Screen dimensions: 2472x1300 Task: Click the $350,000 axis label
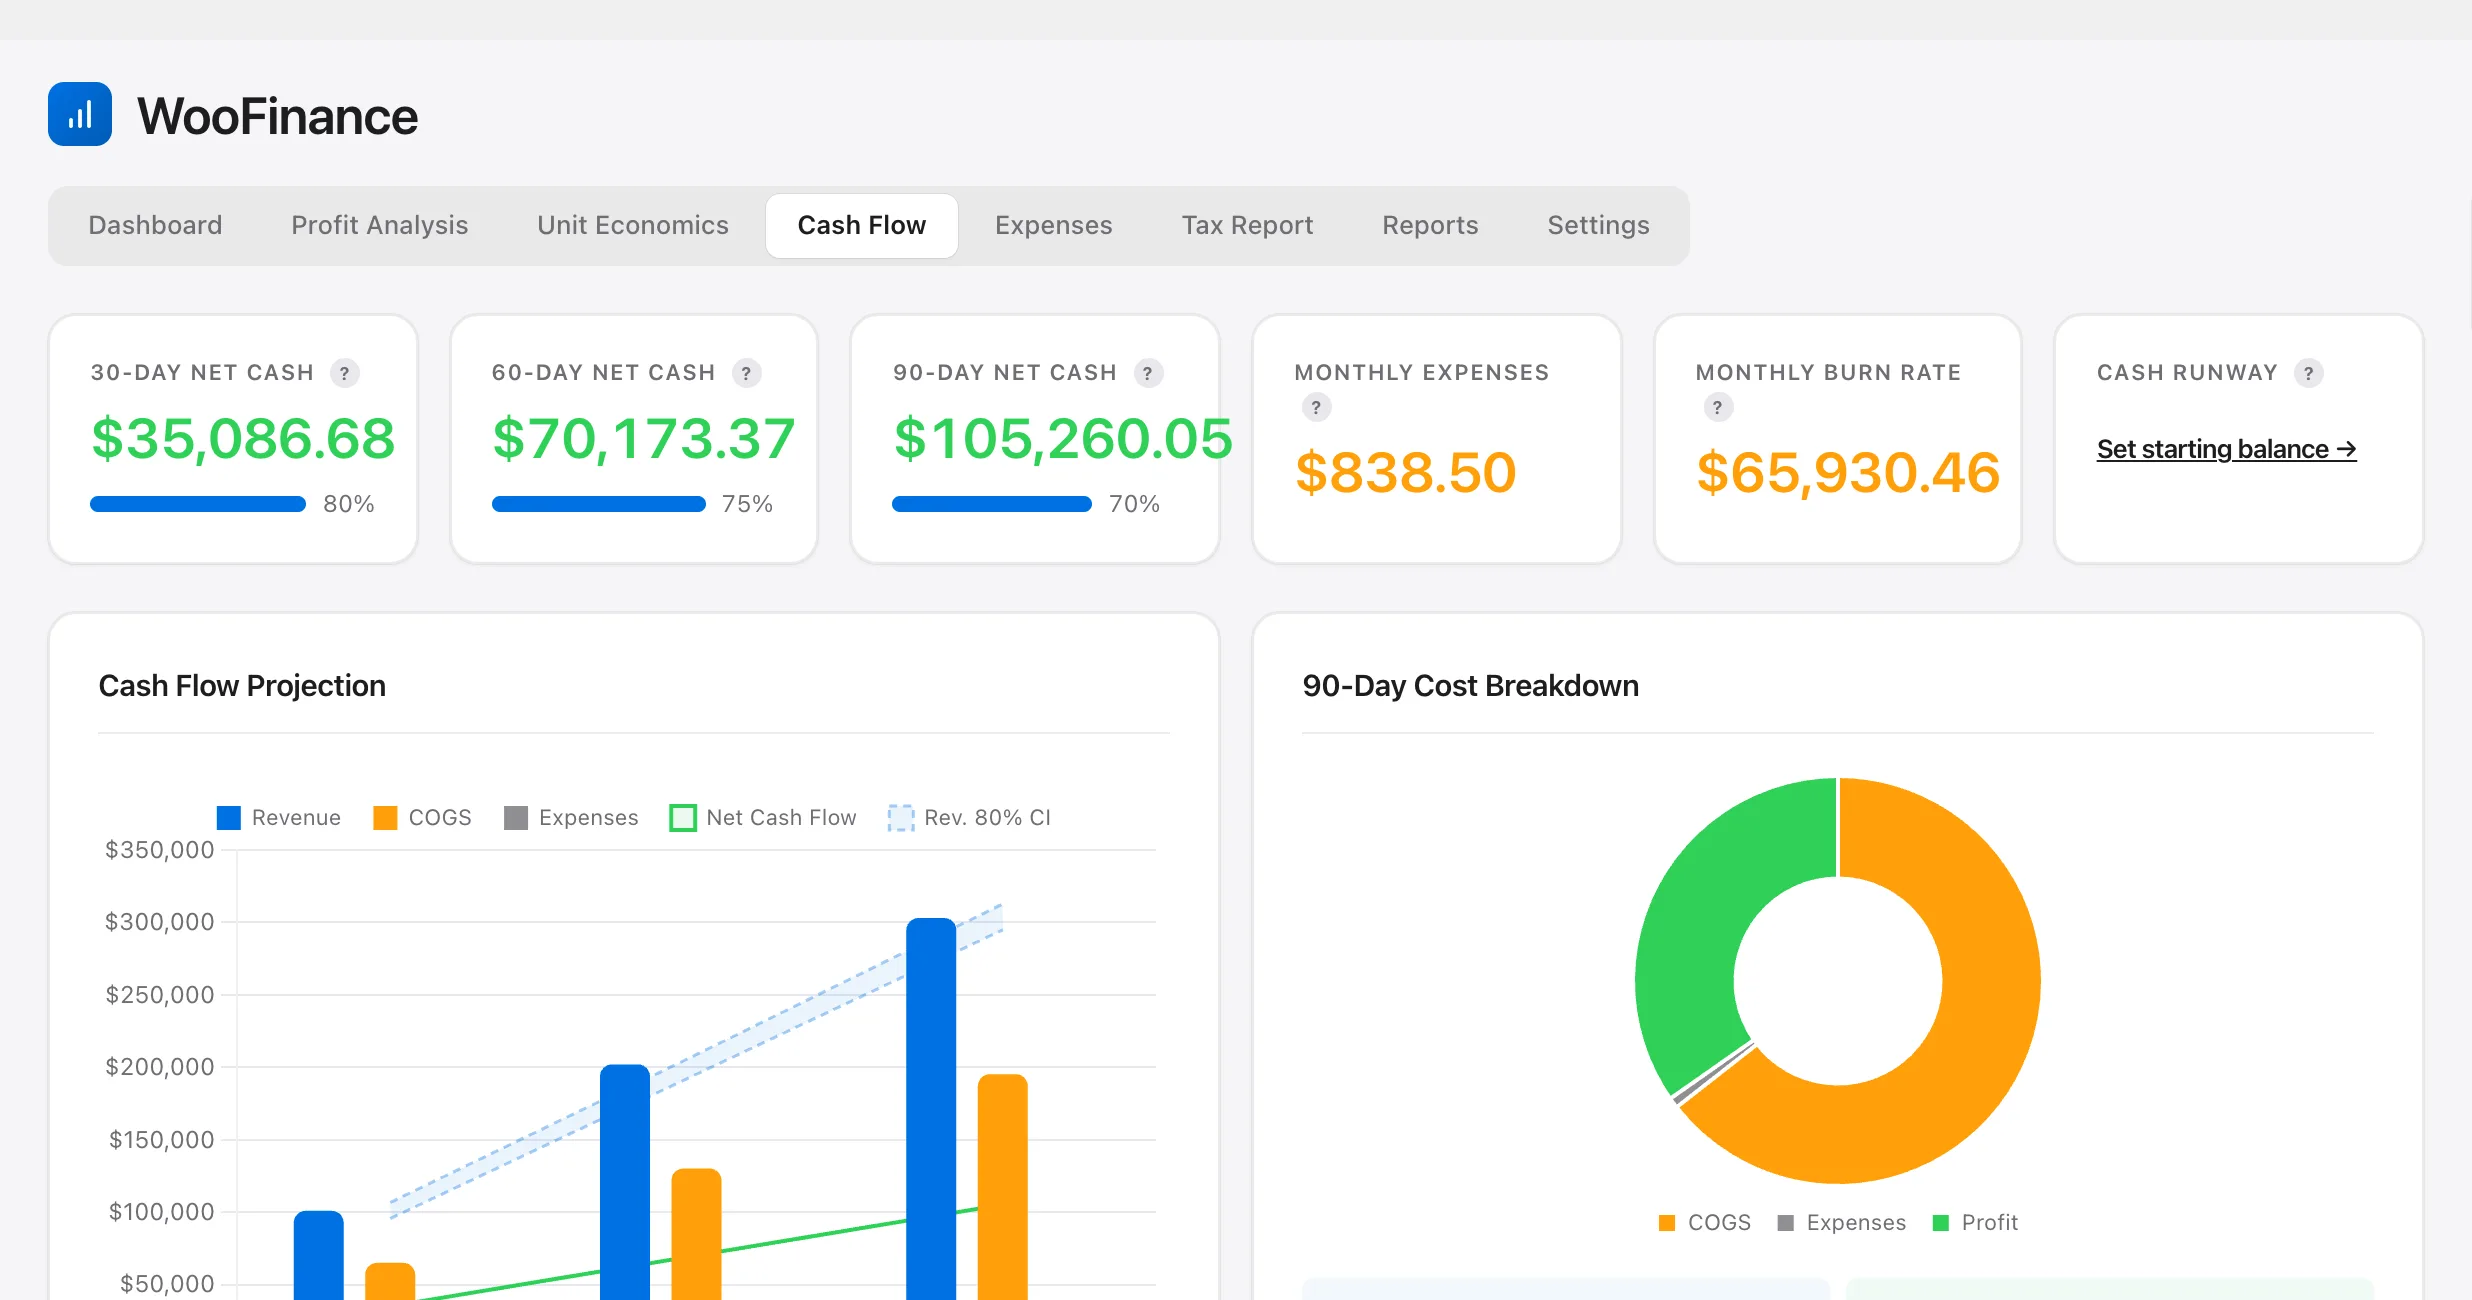pos(160,850)
